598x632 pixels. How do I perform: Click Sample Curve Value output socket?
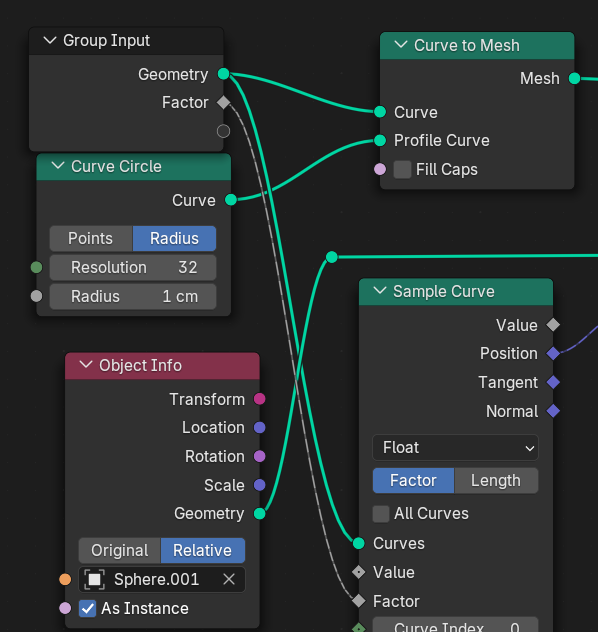[553, 325]
